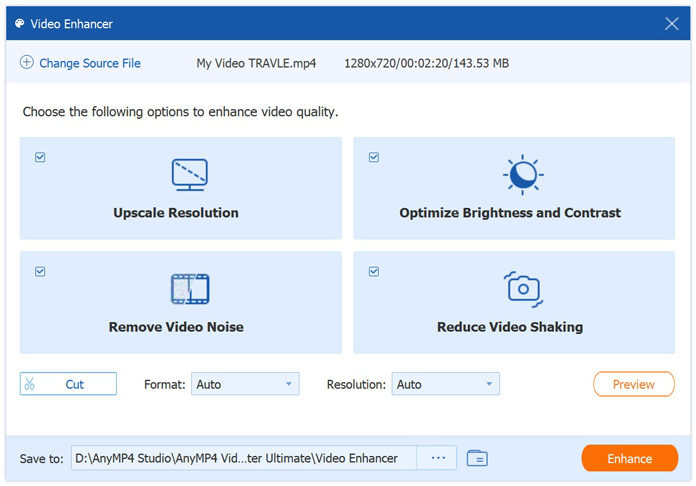696x486 pixels.
Task: Toggle the Optimize Brightness and Contrast checkbox
Action: (374, 157)
